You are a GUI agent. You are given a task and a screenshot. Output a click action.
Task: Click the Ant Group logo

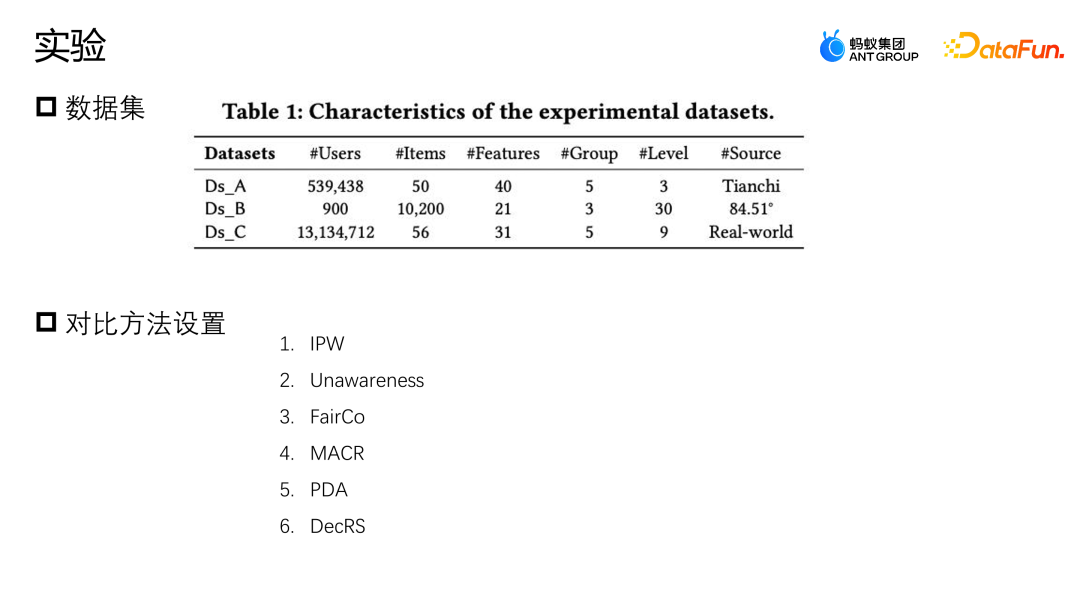868,47
